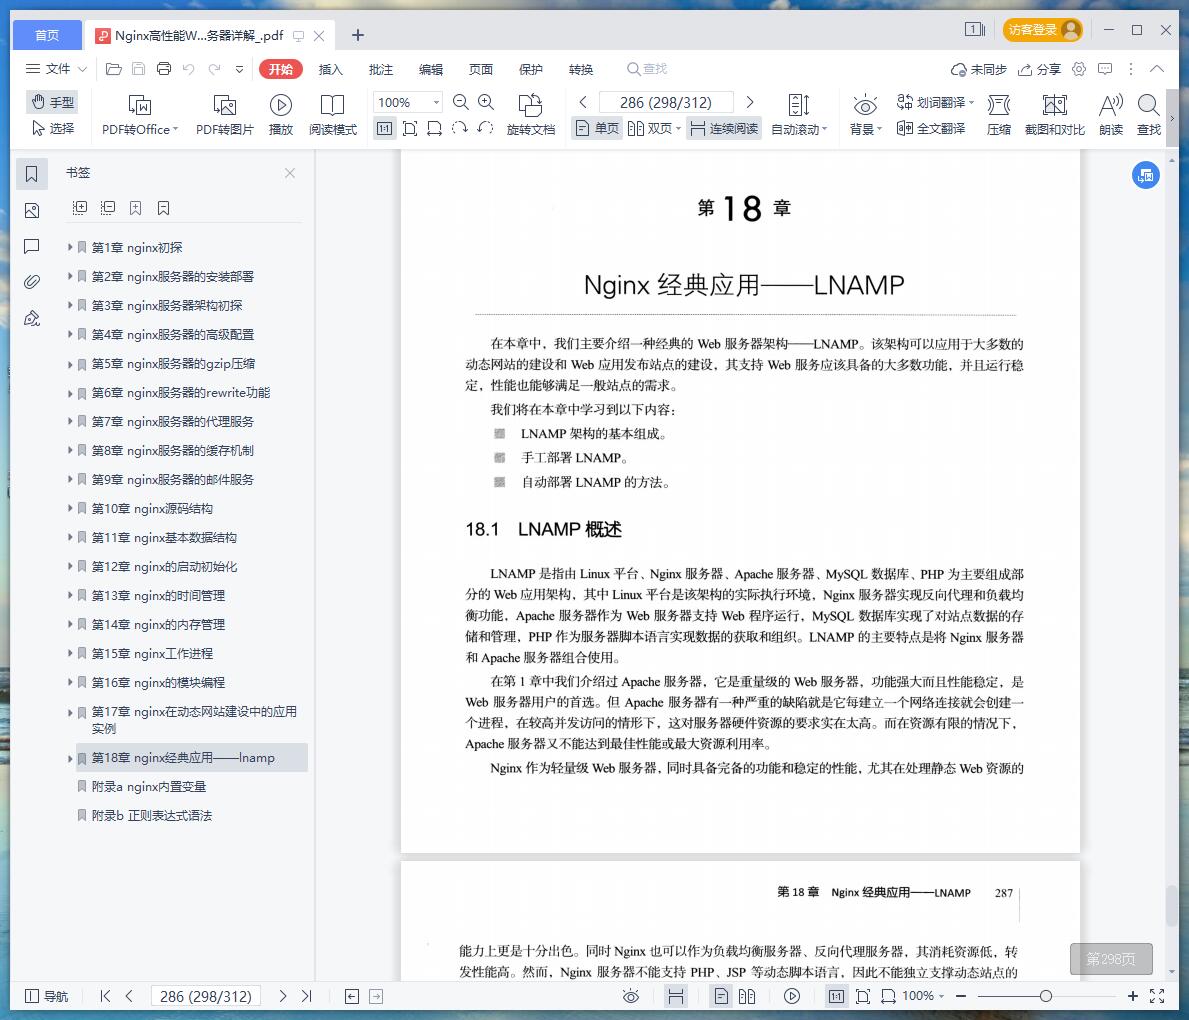Click the 查找 search box in menu bar

point(647,69)
